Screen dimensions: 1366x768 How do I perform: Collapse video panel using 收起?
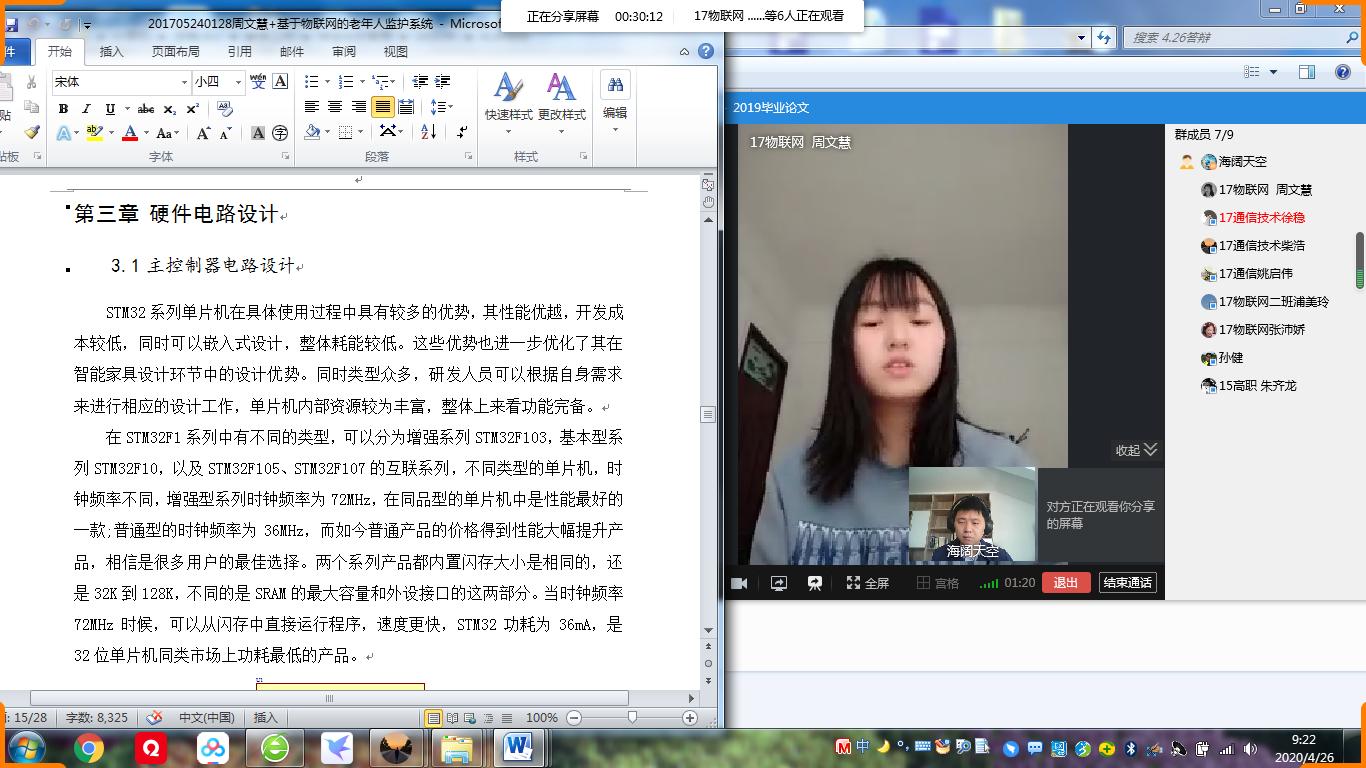(1136, 450)
